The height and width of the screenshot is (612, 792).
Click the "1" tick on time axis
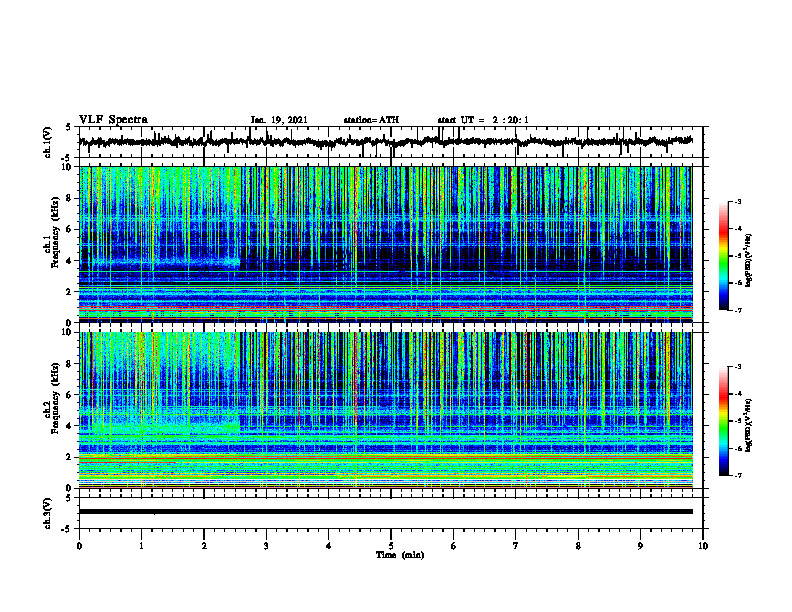[141, 546]
